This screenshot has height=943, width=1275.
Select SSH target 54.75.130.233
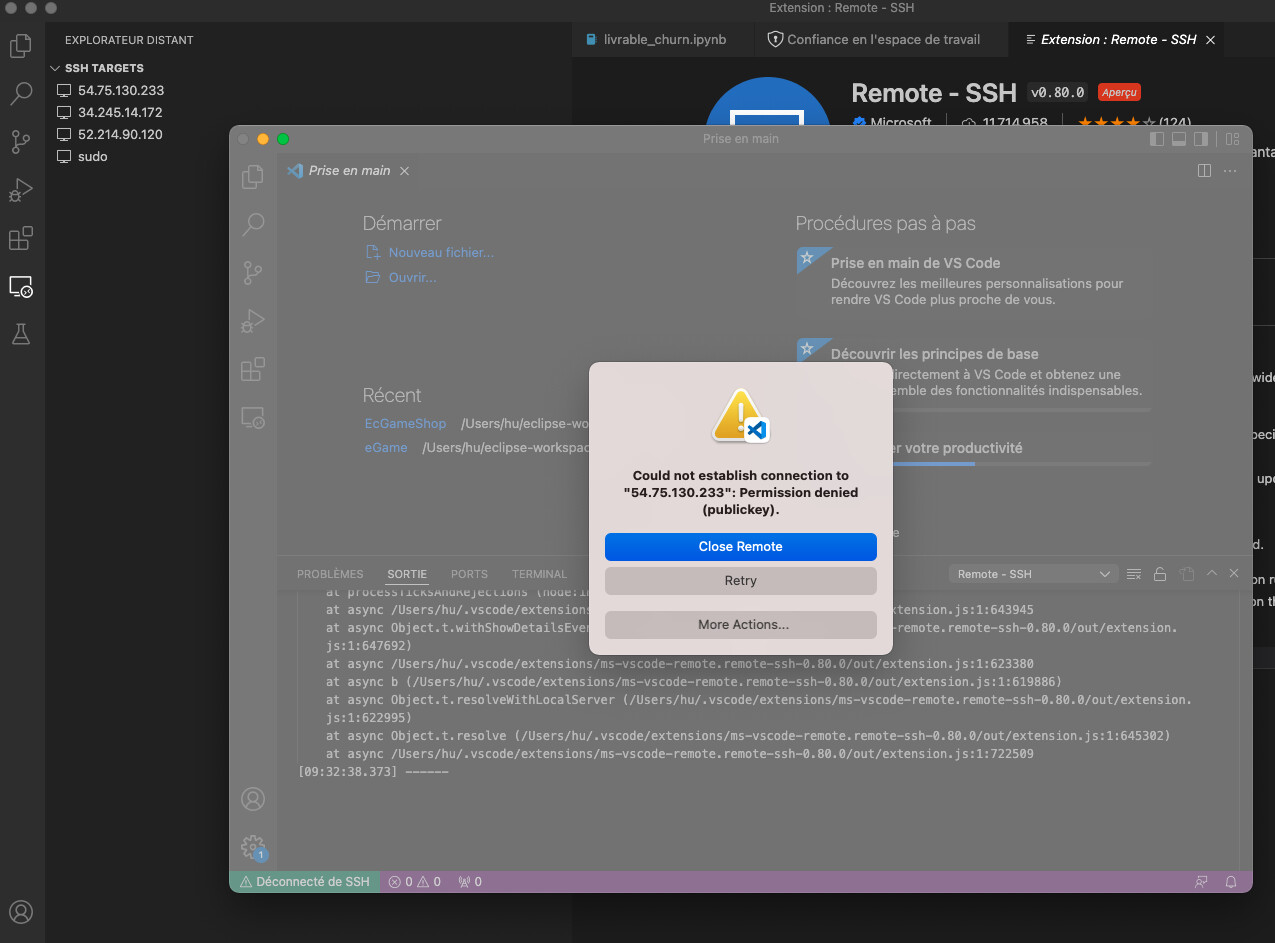(121, 90)
